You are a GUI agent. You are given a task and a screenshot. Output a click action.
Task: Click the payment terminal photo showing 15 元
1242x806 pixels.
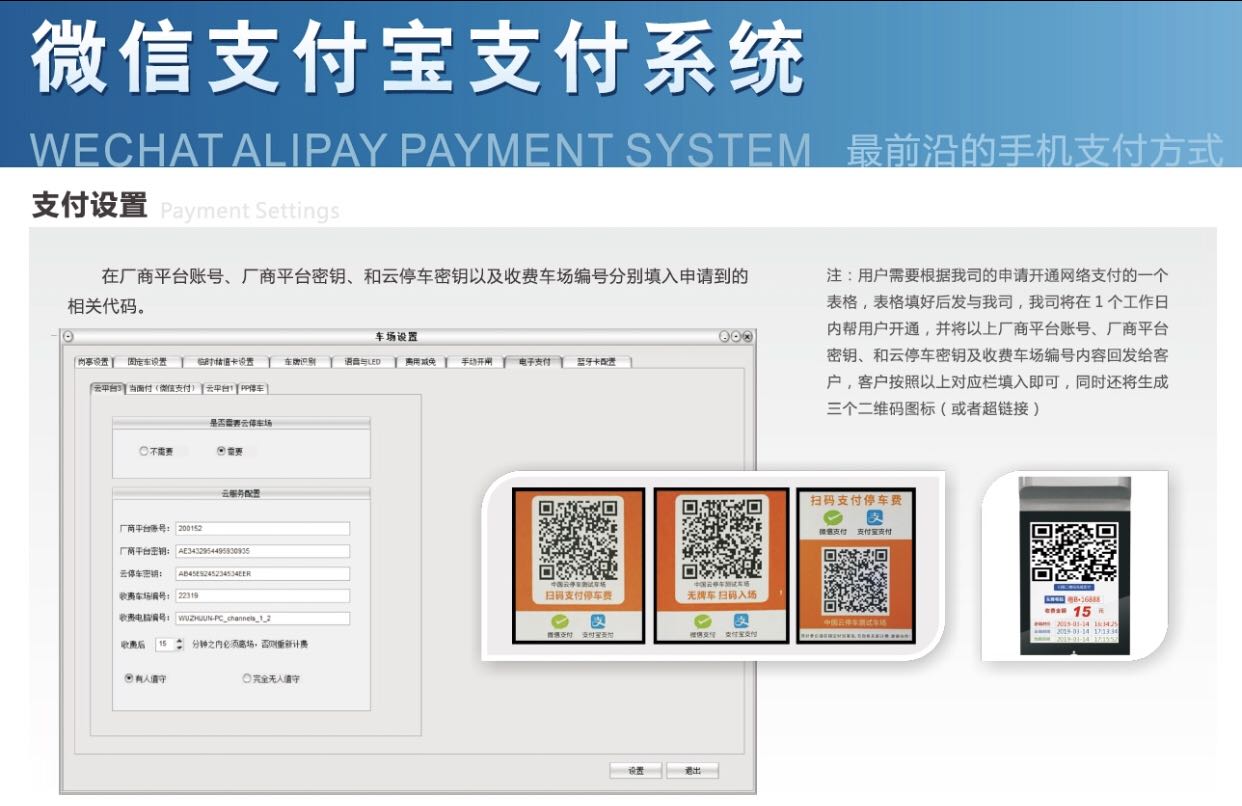tap(1075, 566)
